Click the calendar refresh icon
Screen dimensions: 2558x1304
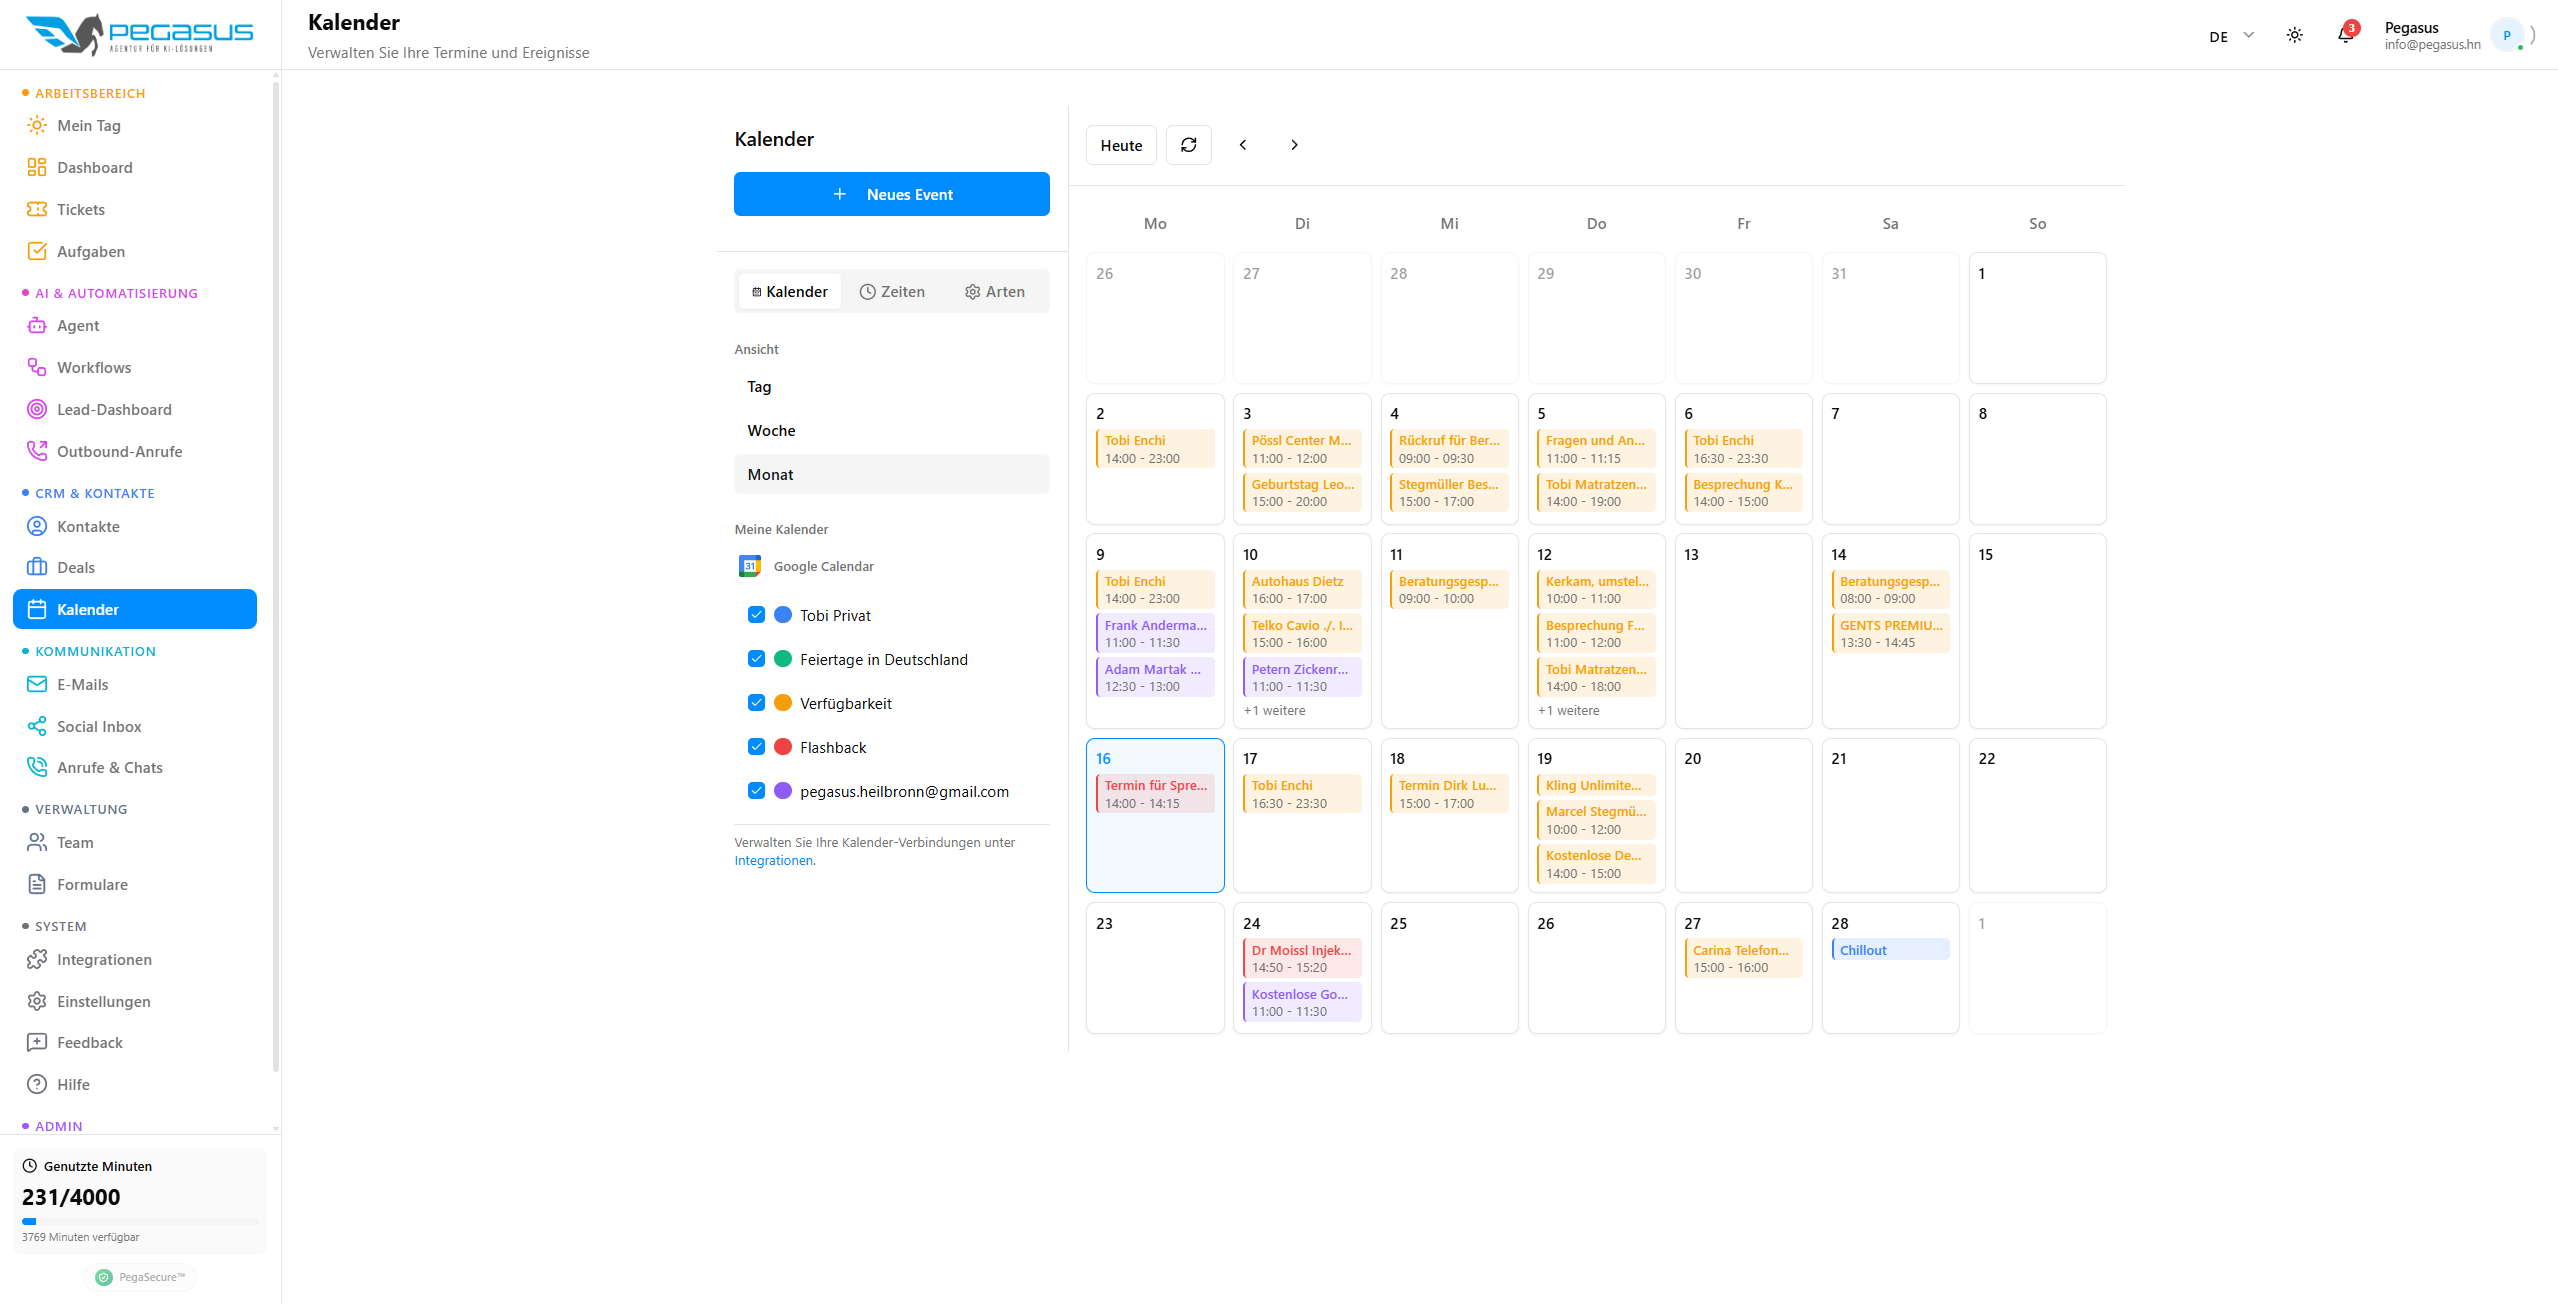(1188, 145)
